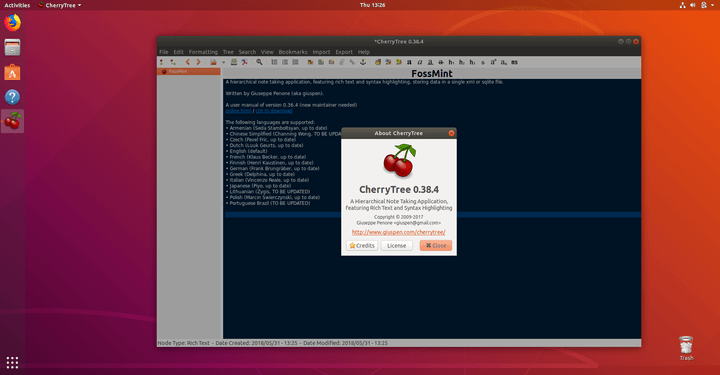
Task: Go back to previous visited node
Action: 187,62
